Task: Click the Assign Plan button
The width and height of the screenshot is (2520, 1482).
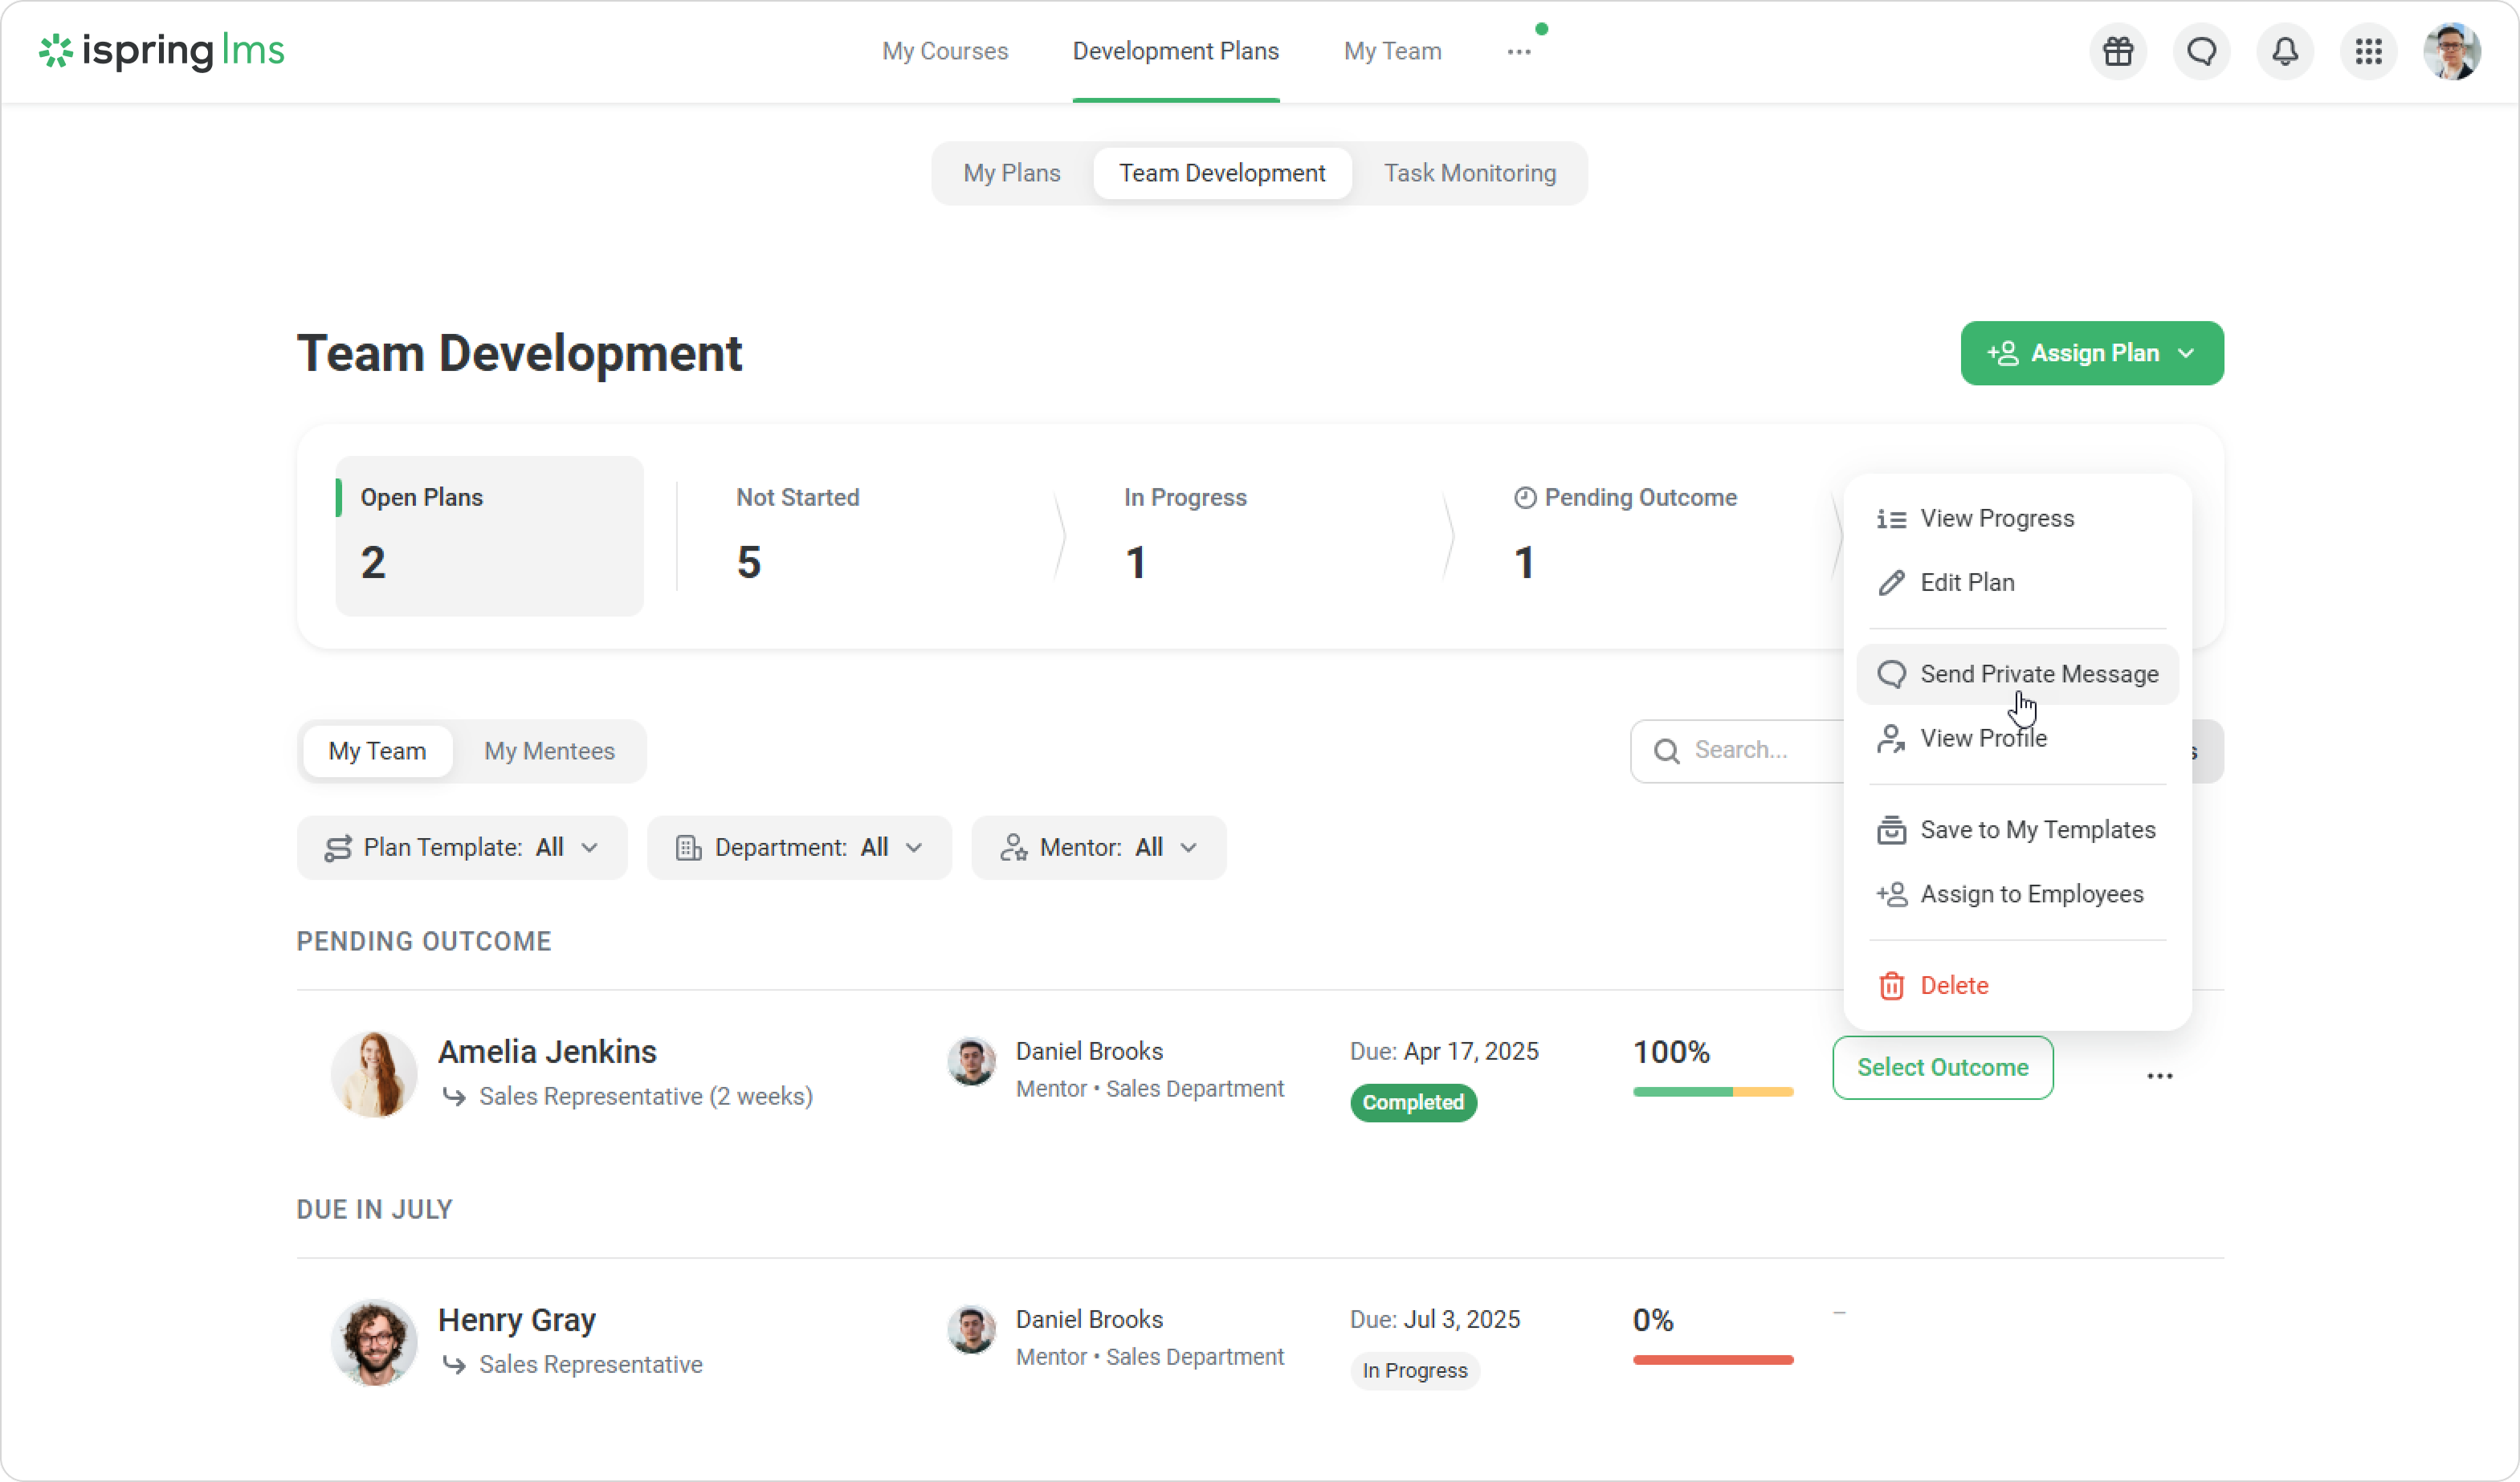Action: [2091, 353]
